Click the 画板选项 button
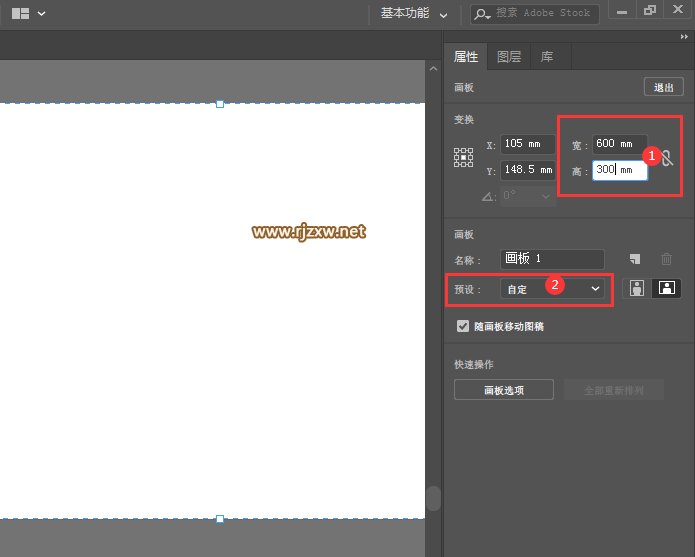The width and height of the screenshot is (695, 557). coord(504,390)
